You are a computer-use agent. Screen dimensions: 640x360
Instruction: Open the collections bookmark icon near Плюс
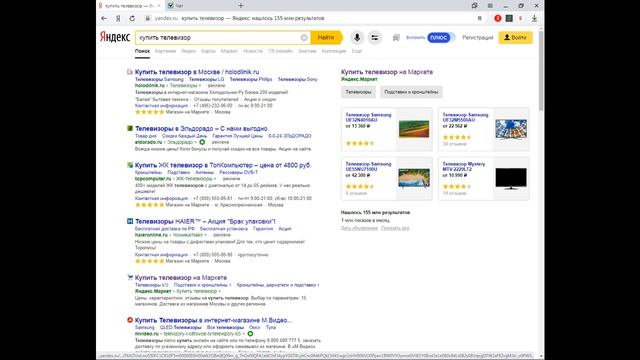click(x=396, y=38)
